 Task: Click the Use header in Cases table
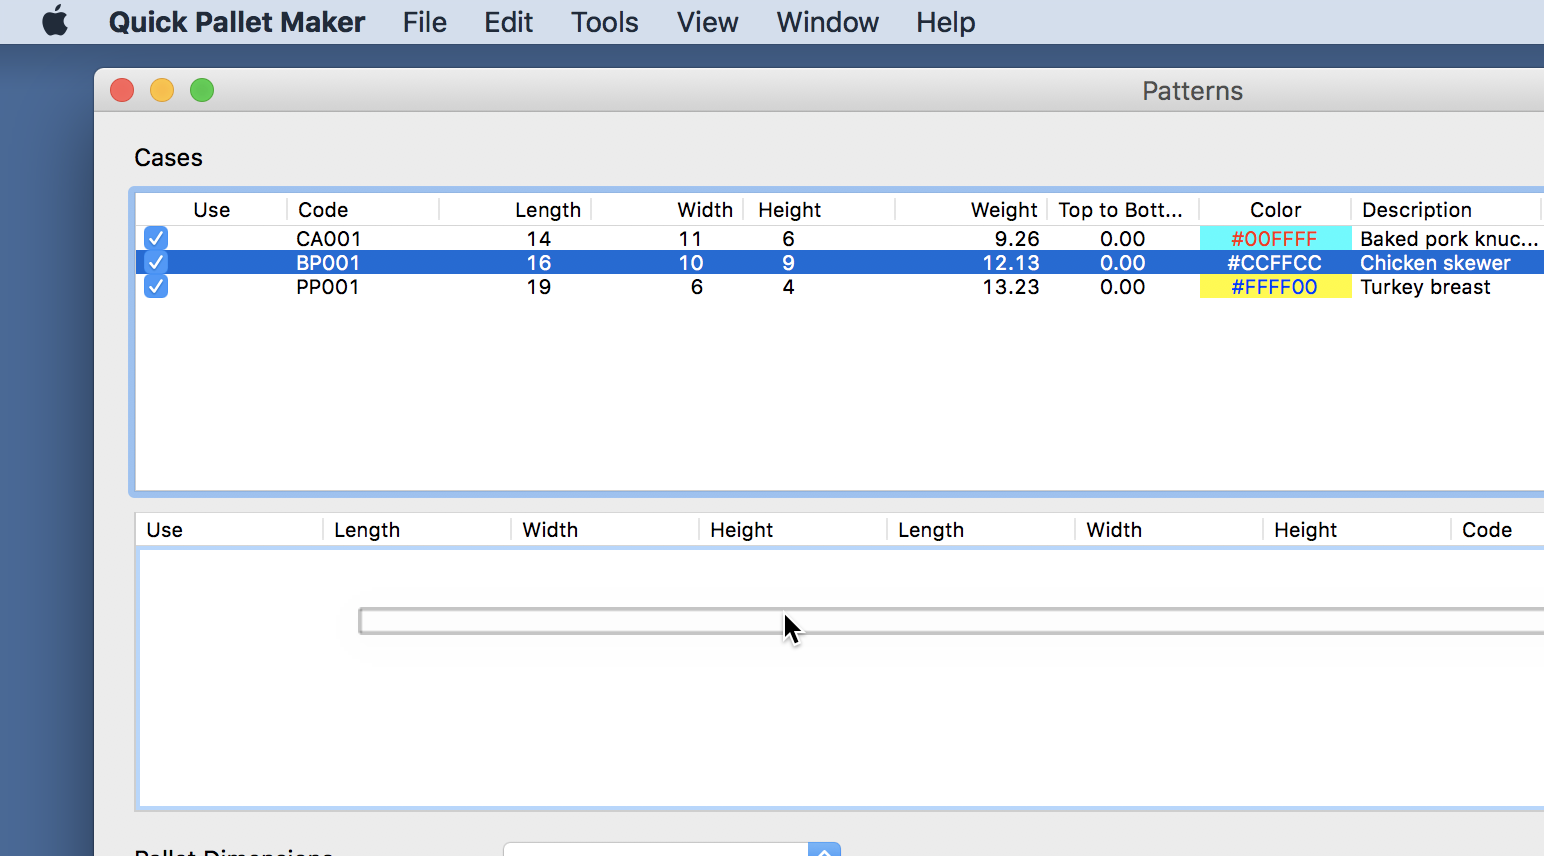212,210
